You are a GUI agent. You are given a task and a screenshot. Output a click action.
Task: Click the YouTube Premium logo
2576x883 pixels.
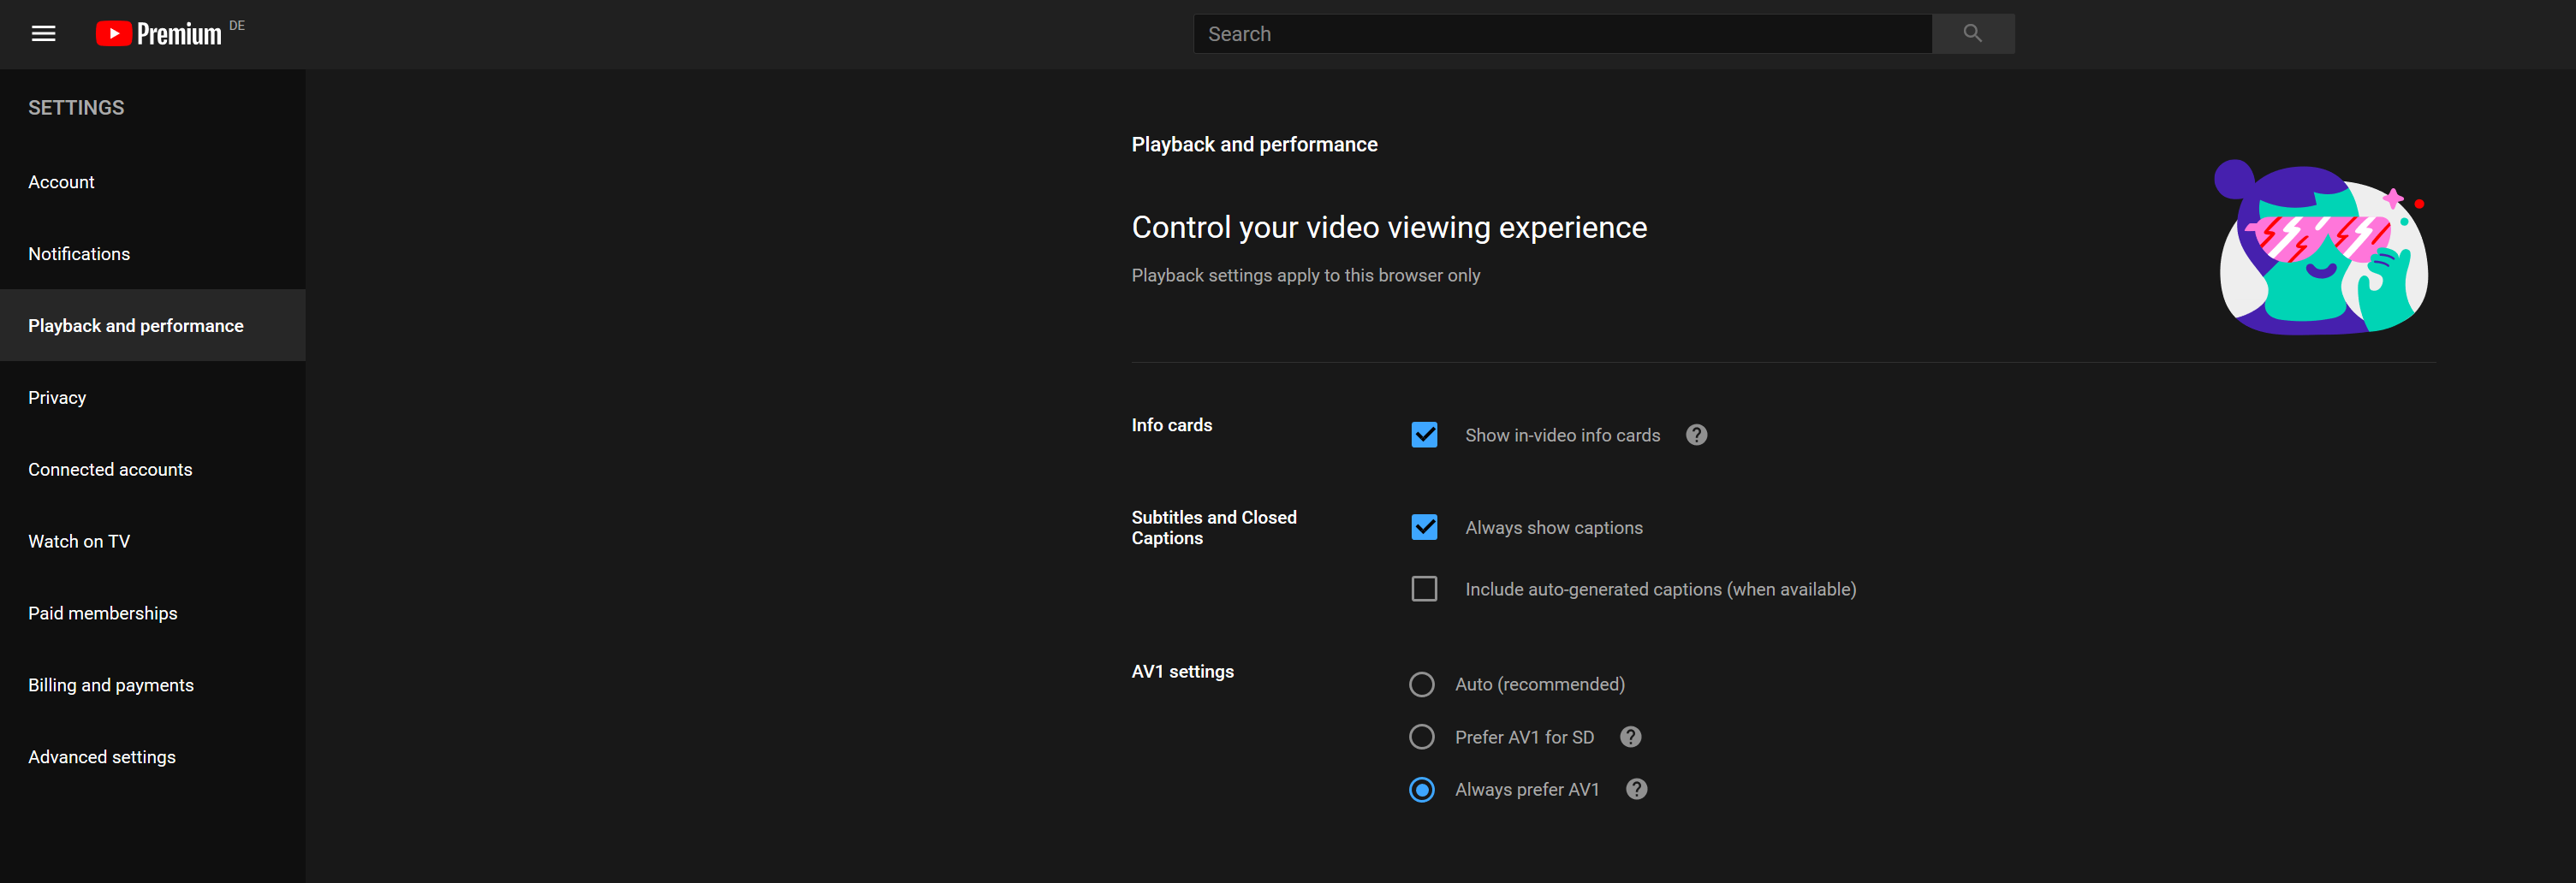pyautogui.click(x=160, y=34)
